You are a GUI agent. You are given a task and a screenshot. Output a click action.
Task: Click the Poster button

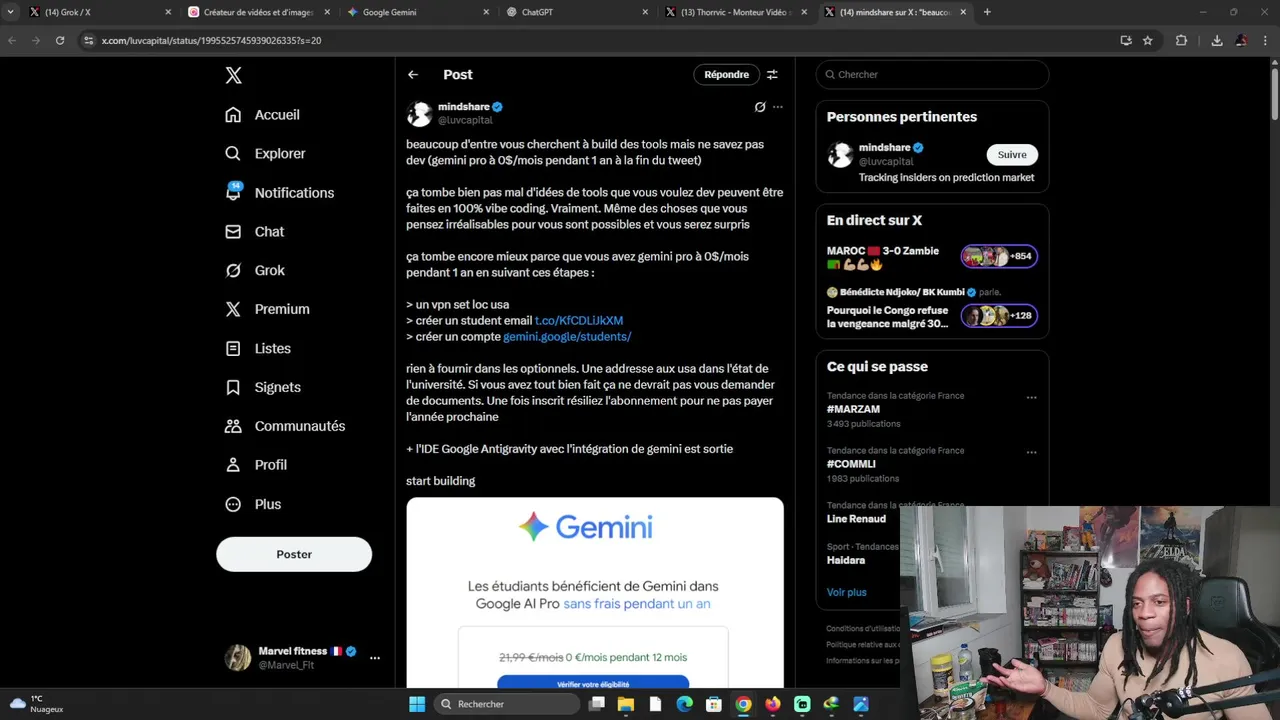click(x=294, y=554)
